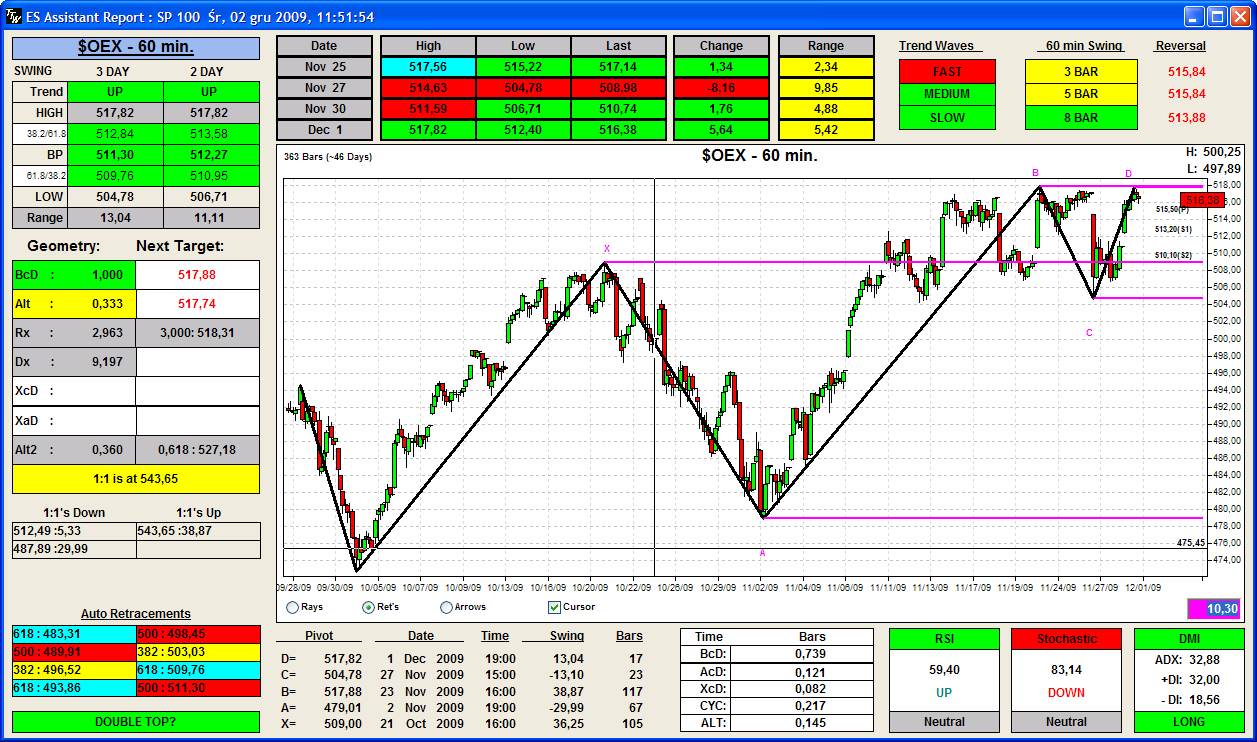This screenshot has height=742, width=1257.
Task: Open the Stochastic indicator header
Action: [1066, 639]
